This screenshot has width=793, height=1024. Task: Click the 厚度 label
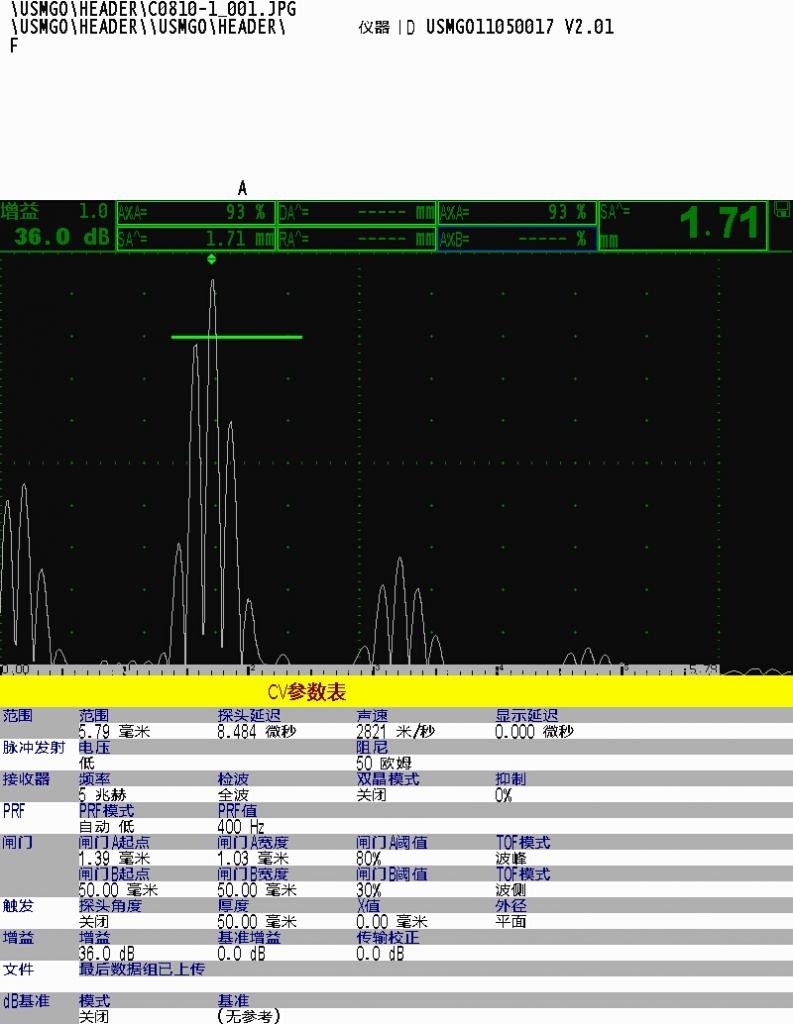pos(233,905)
